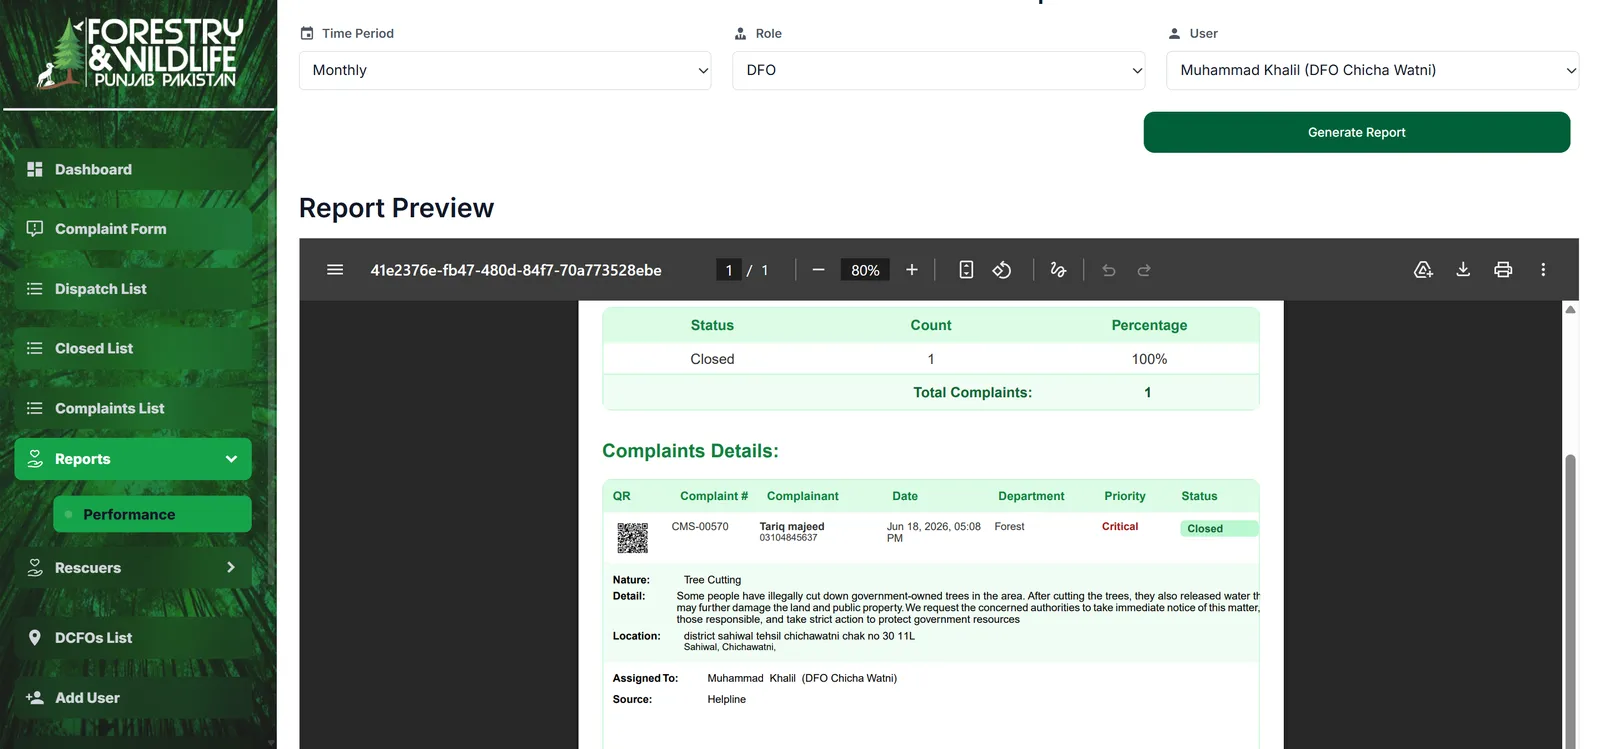The height and width of the screenshot is (749, 1600).
Task: Print the report PDF
Action: [x=1503, y=270]
